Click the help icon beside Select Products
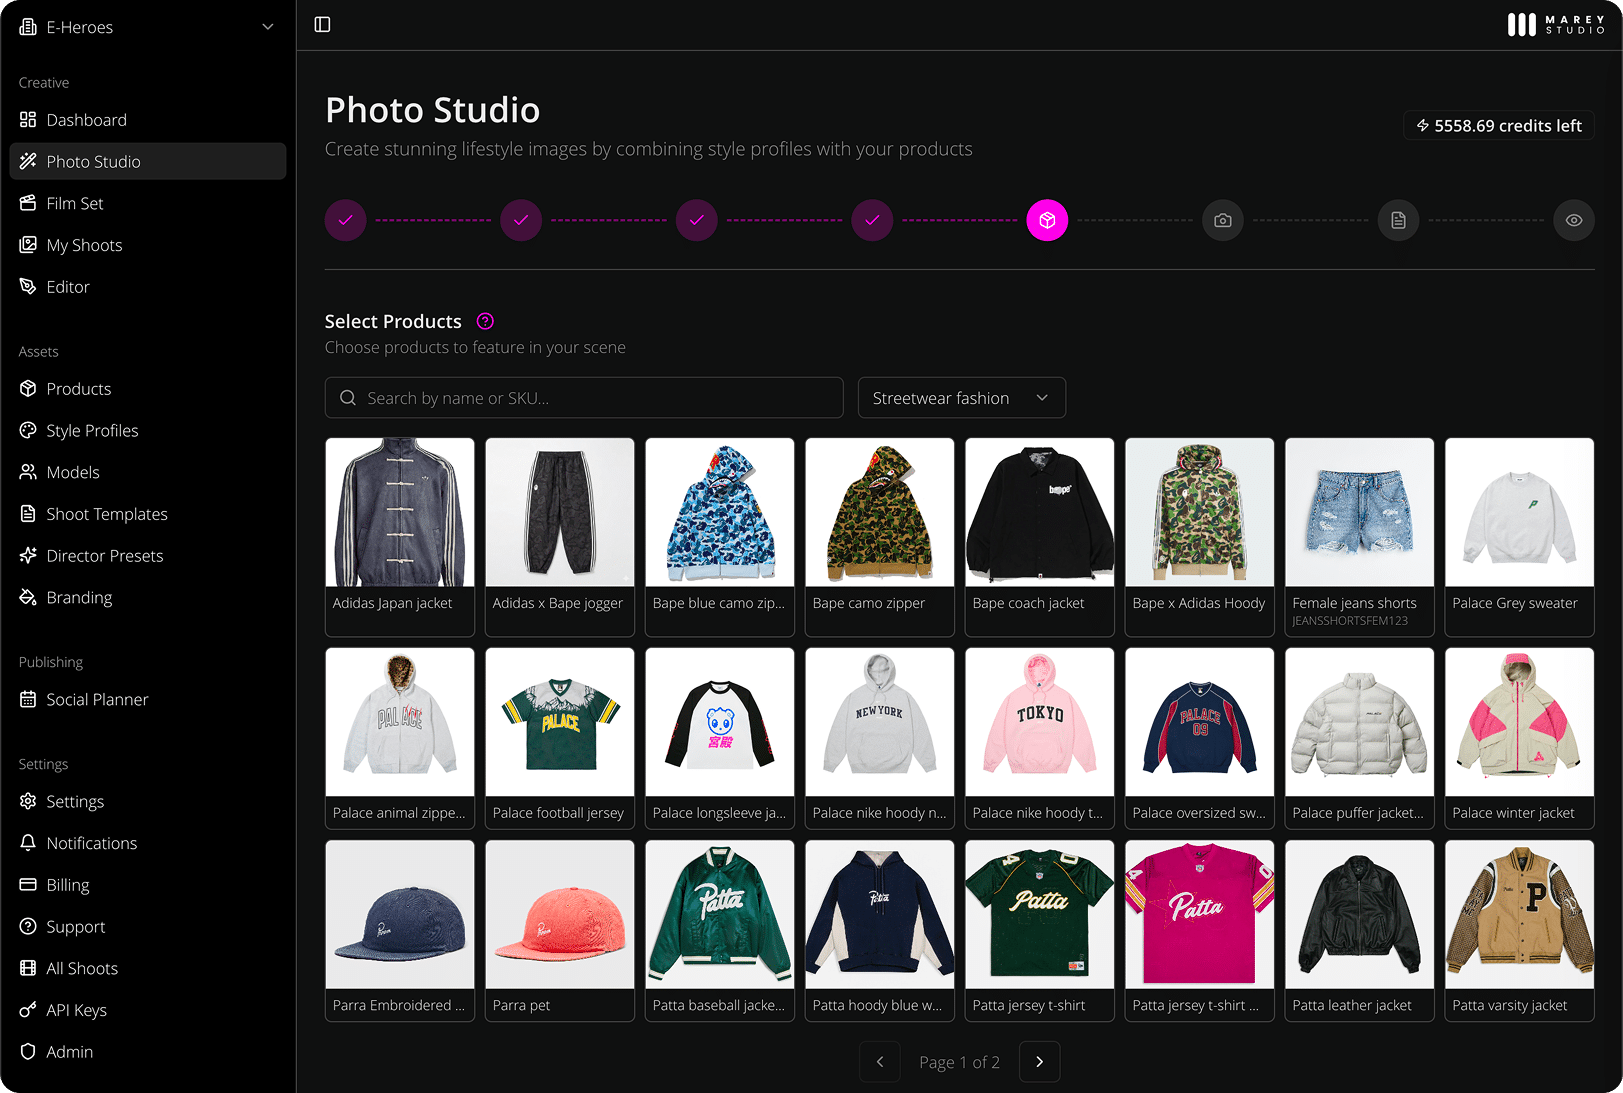 click(485, 321)
